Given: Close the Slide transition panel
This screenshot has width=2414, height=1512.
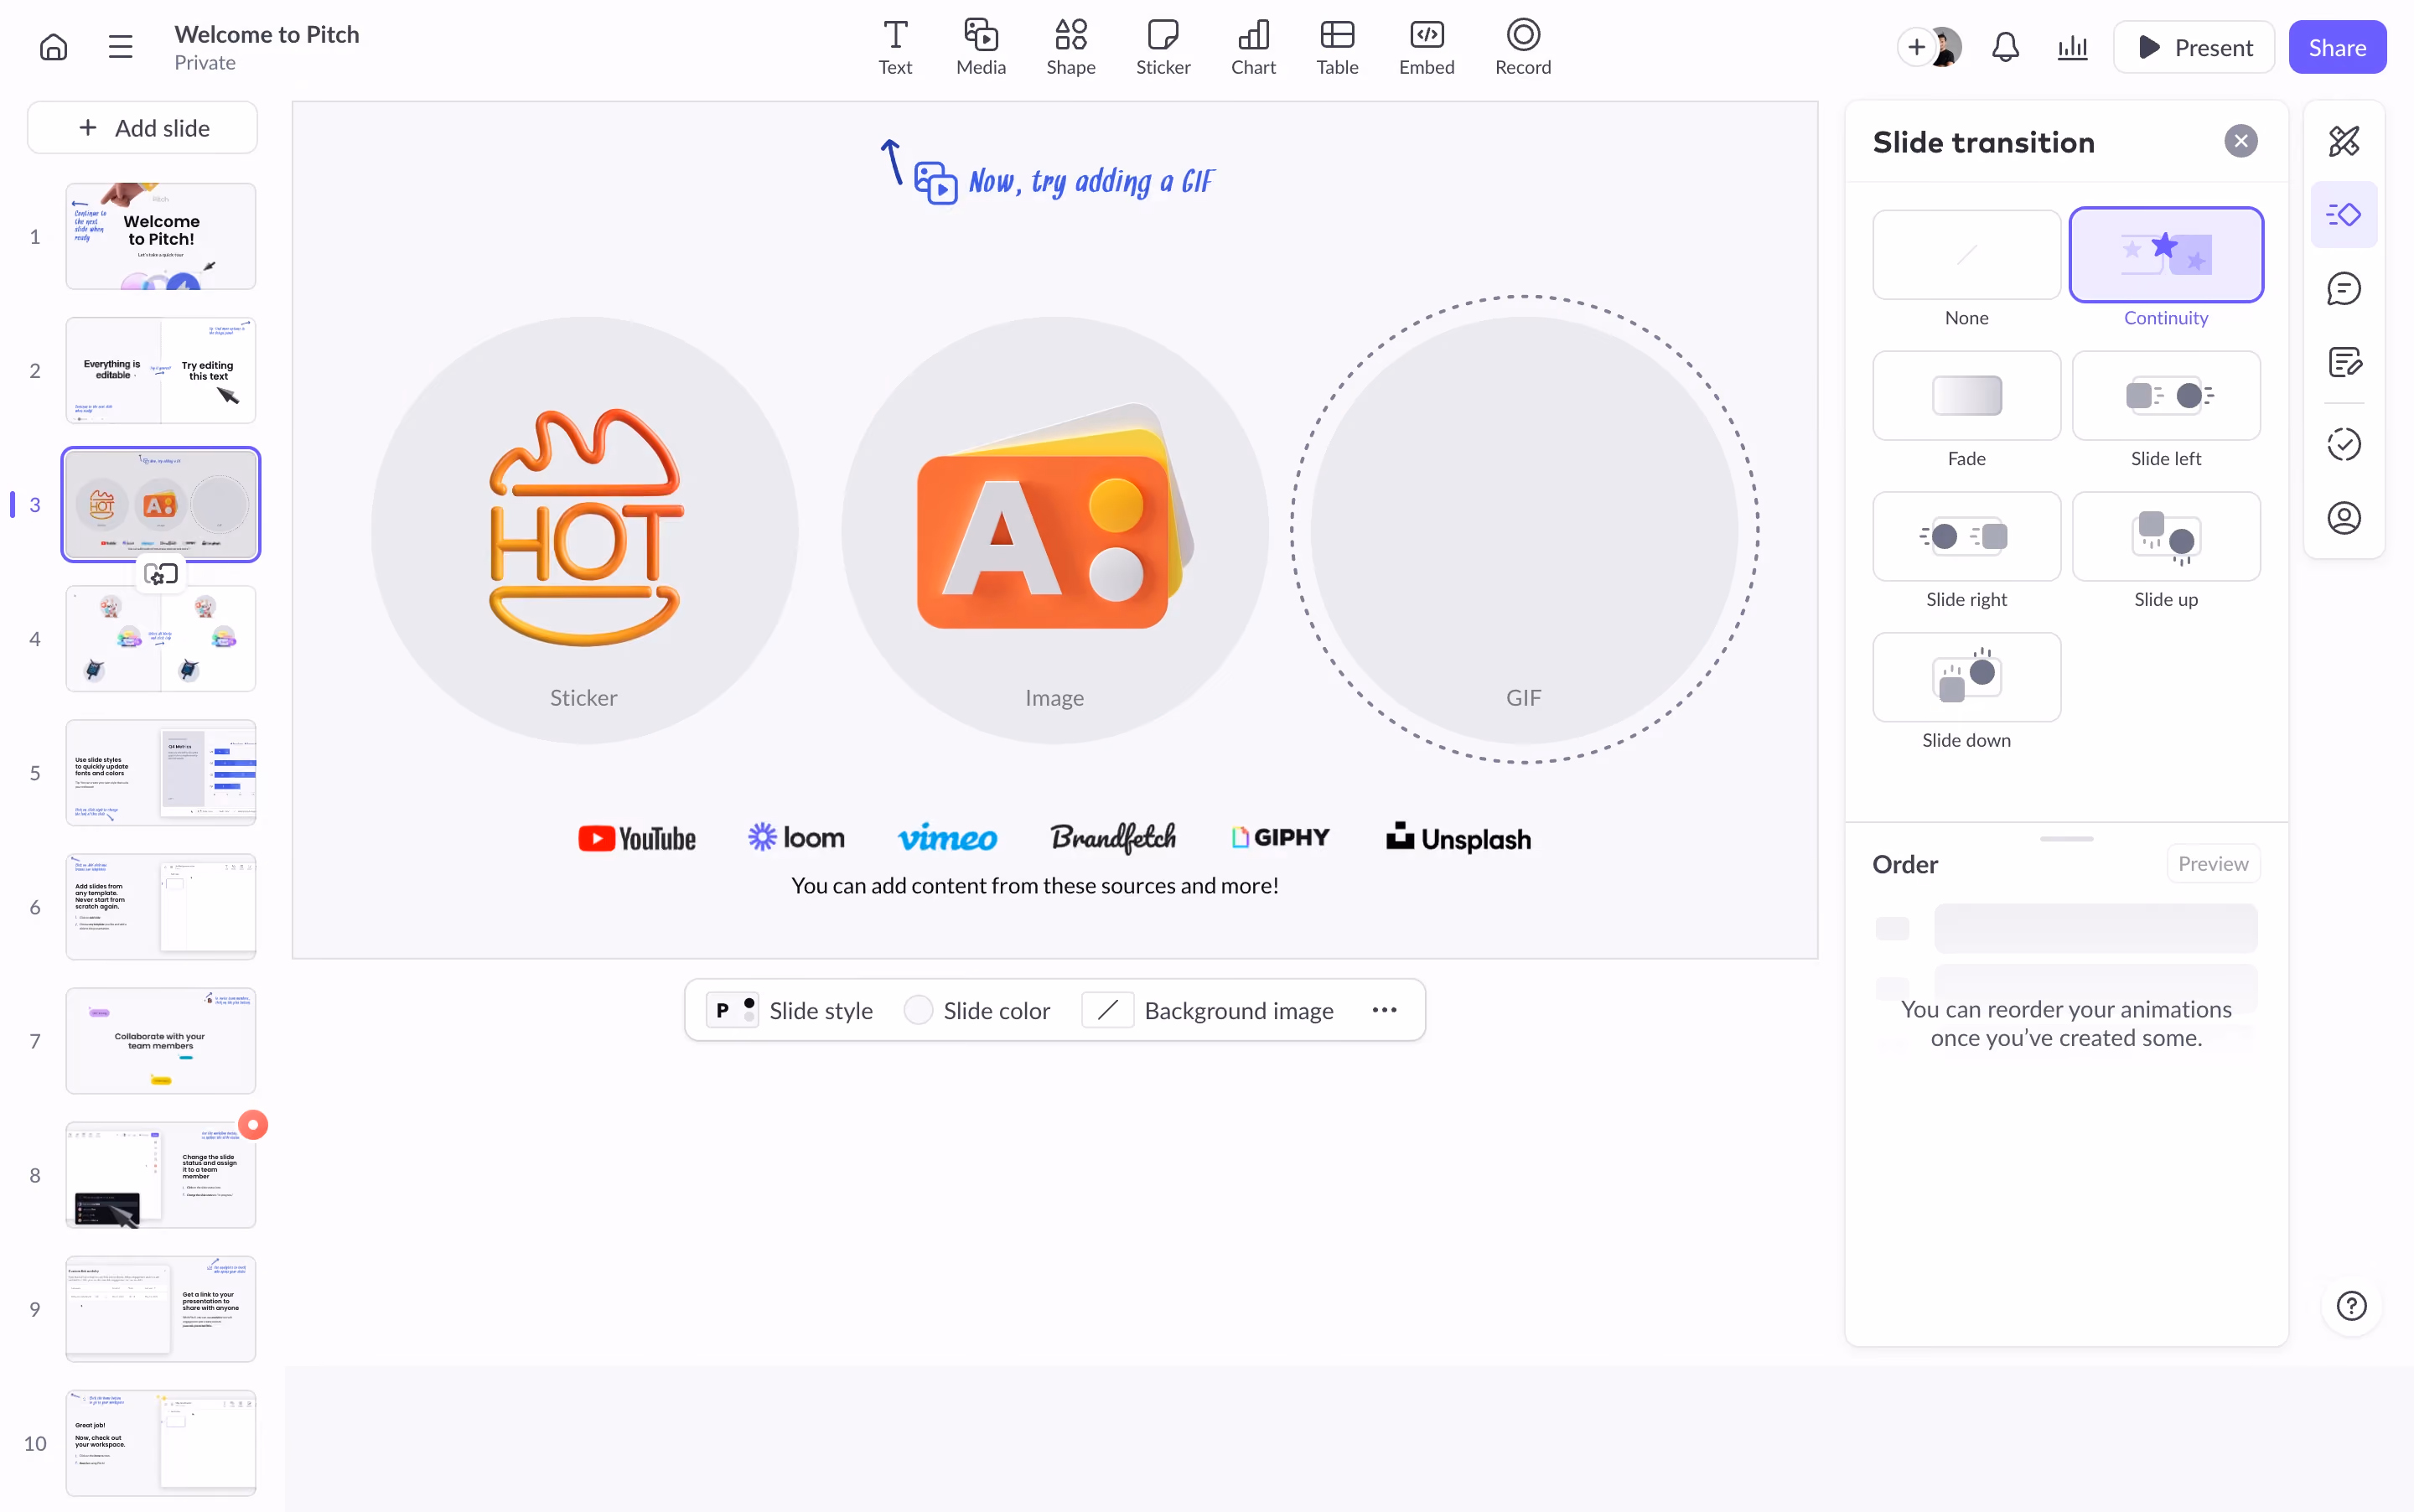Looking at the screenshot, I should point(2240,142).
